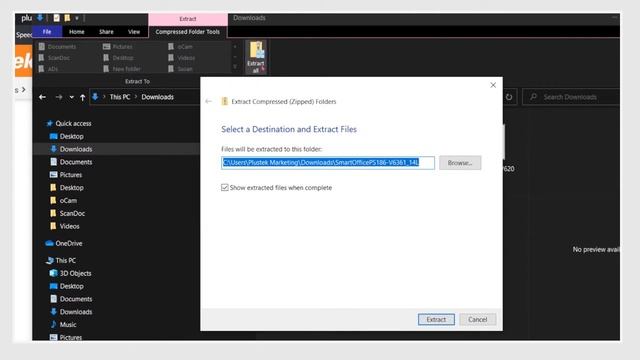Open 3D Objects under This PC
Image resolution: width=640 pixels, height=360 pixels.
coord(76,273)
